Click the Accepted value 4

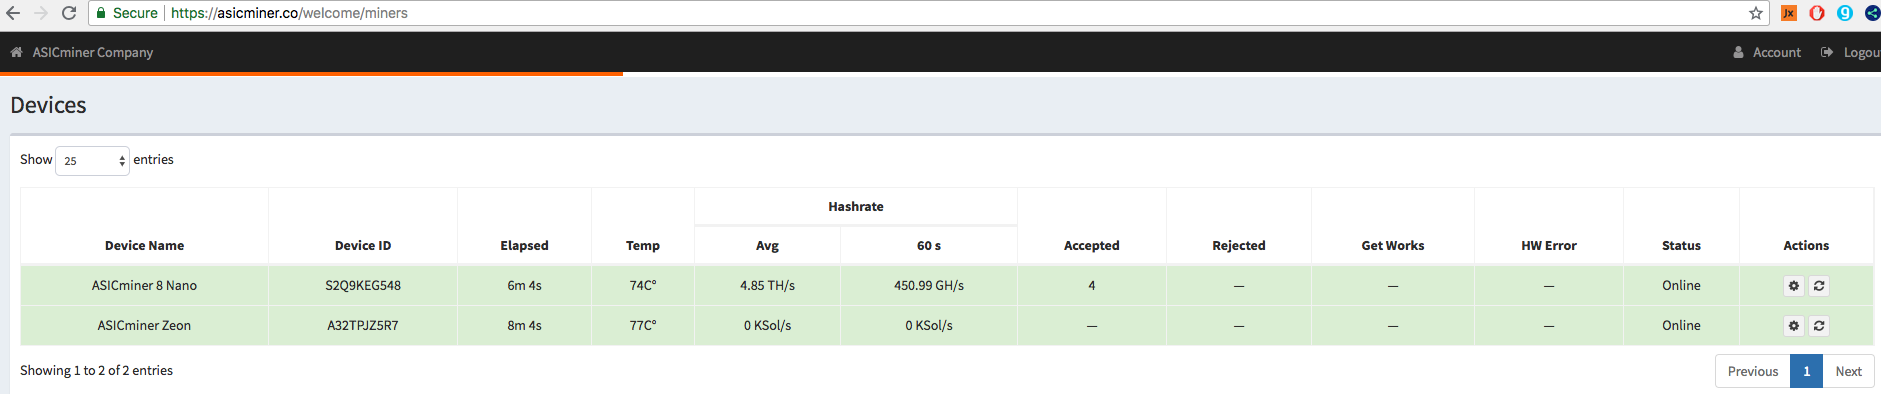(1092, 286)
